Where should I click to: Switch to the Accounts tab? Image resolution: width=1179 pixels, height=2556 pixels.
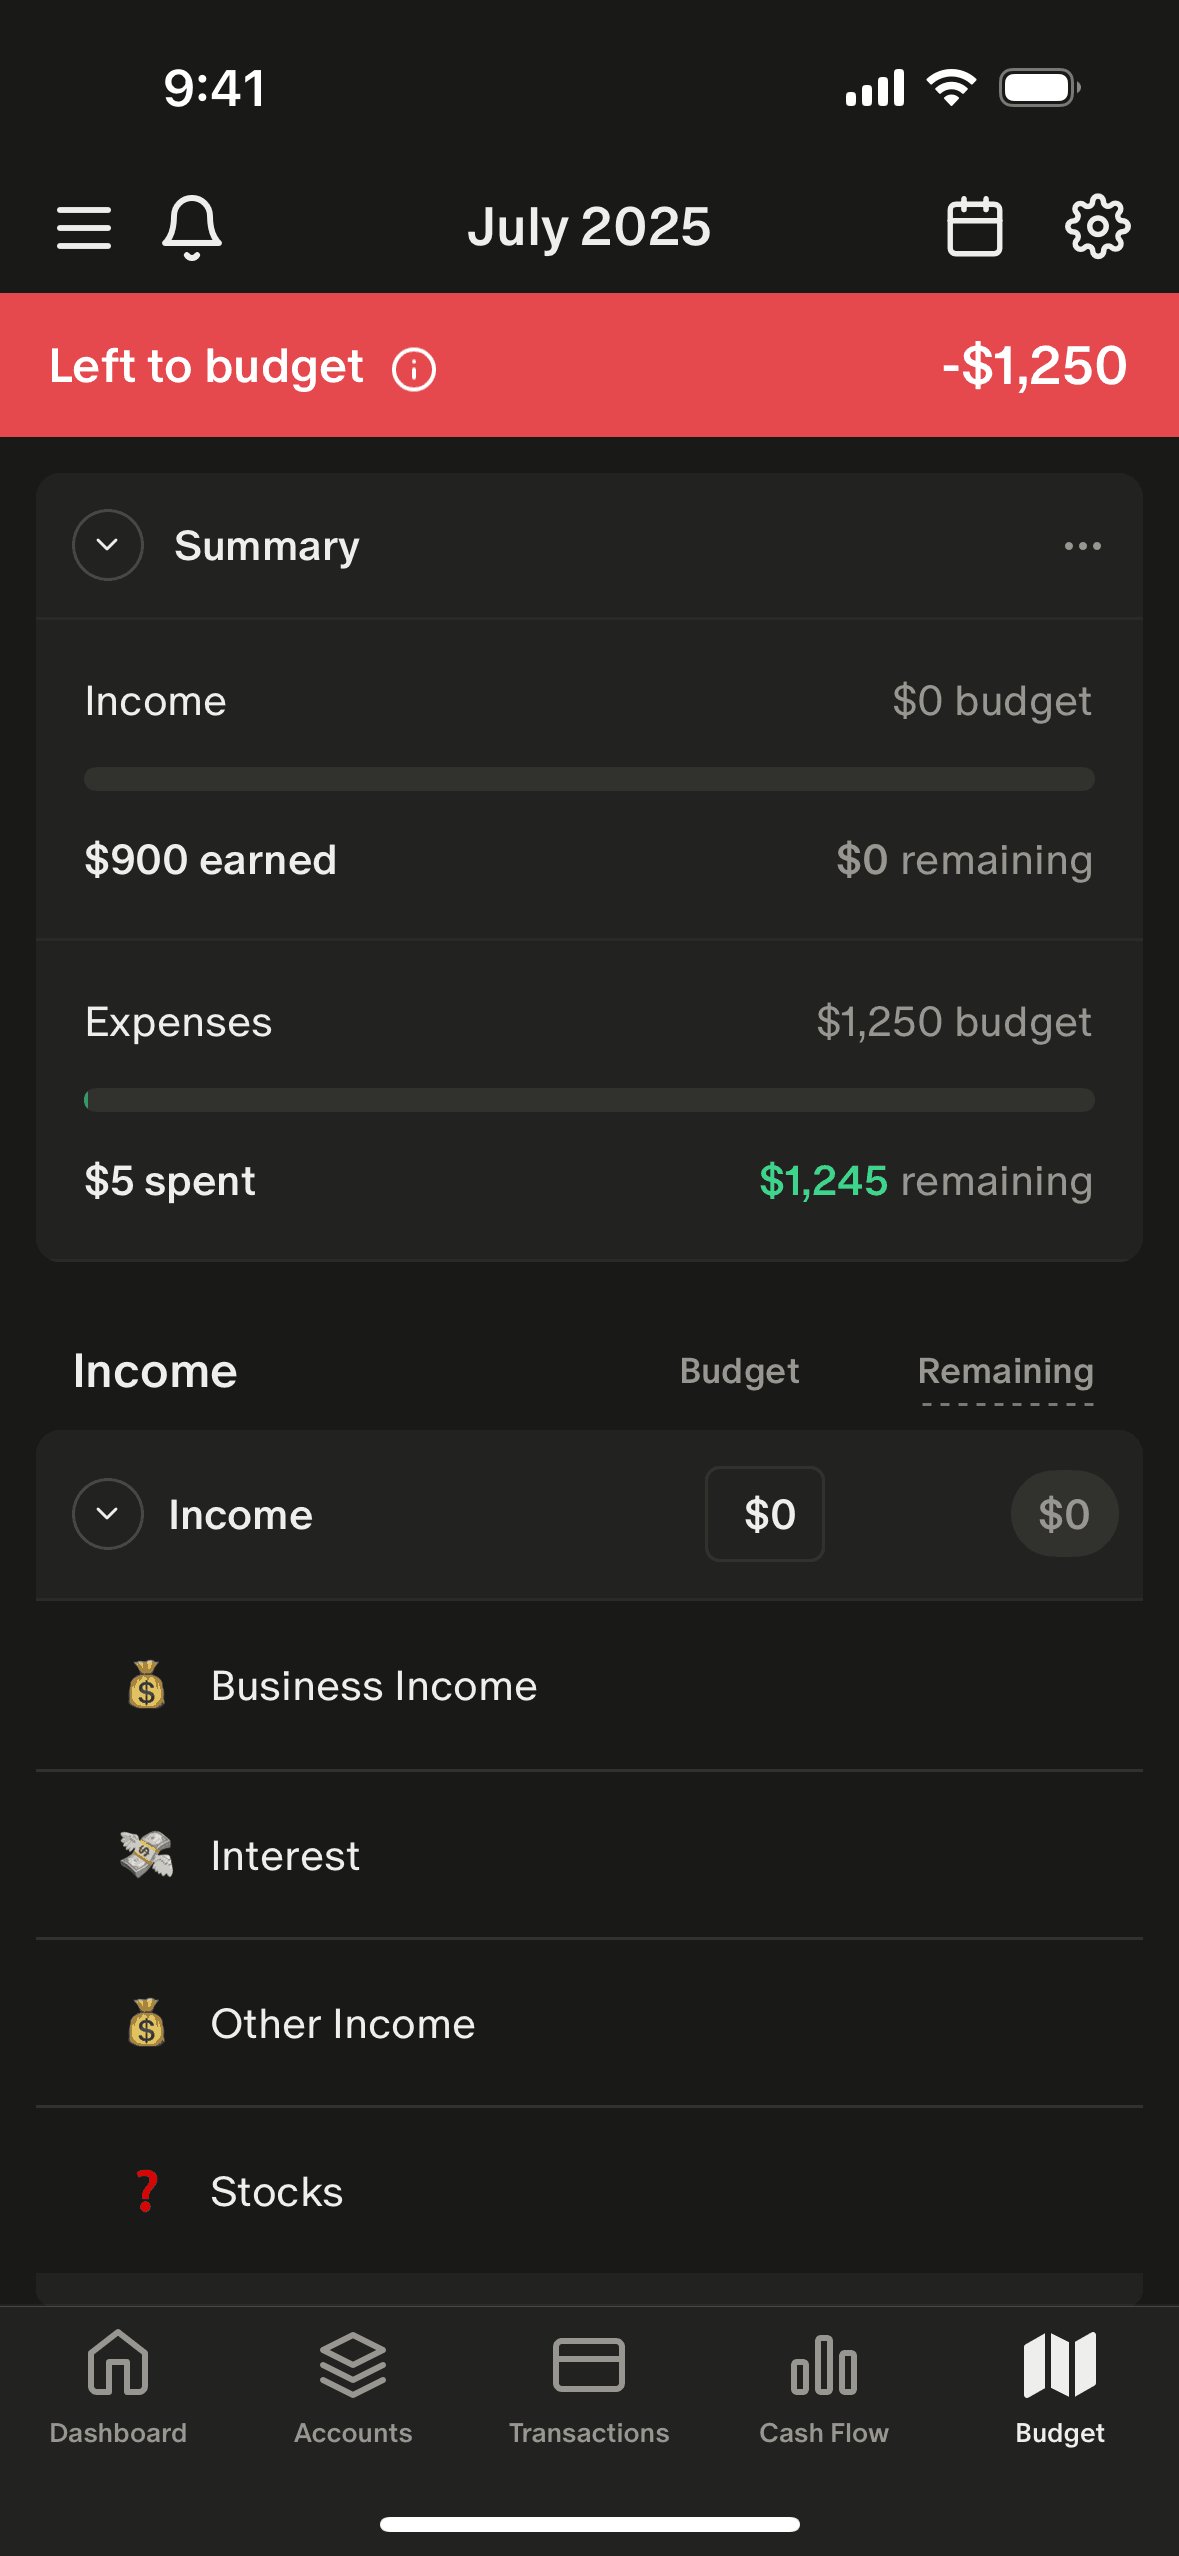pos(353,2387)
